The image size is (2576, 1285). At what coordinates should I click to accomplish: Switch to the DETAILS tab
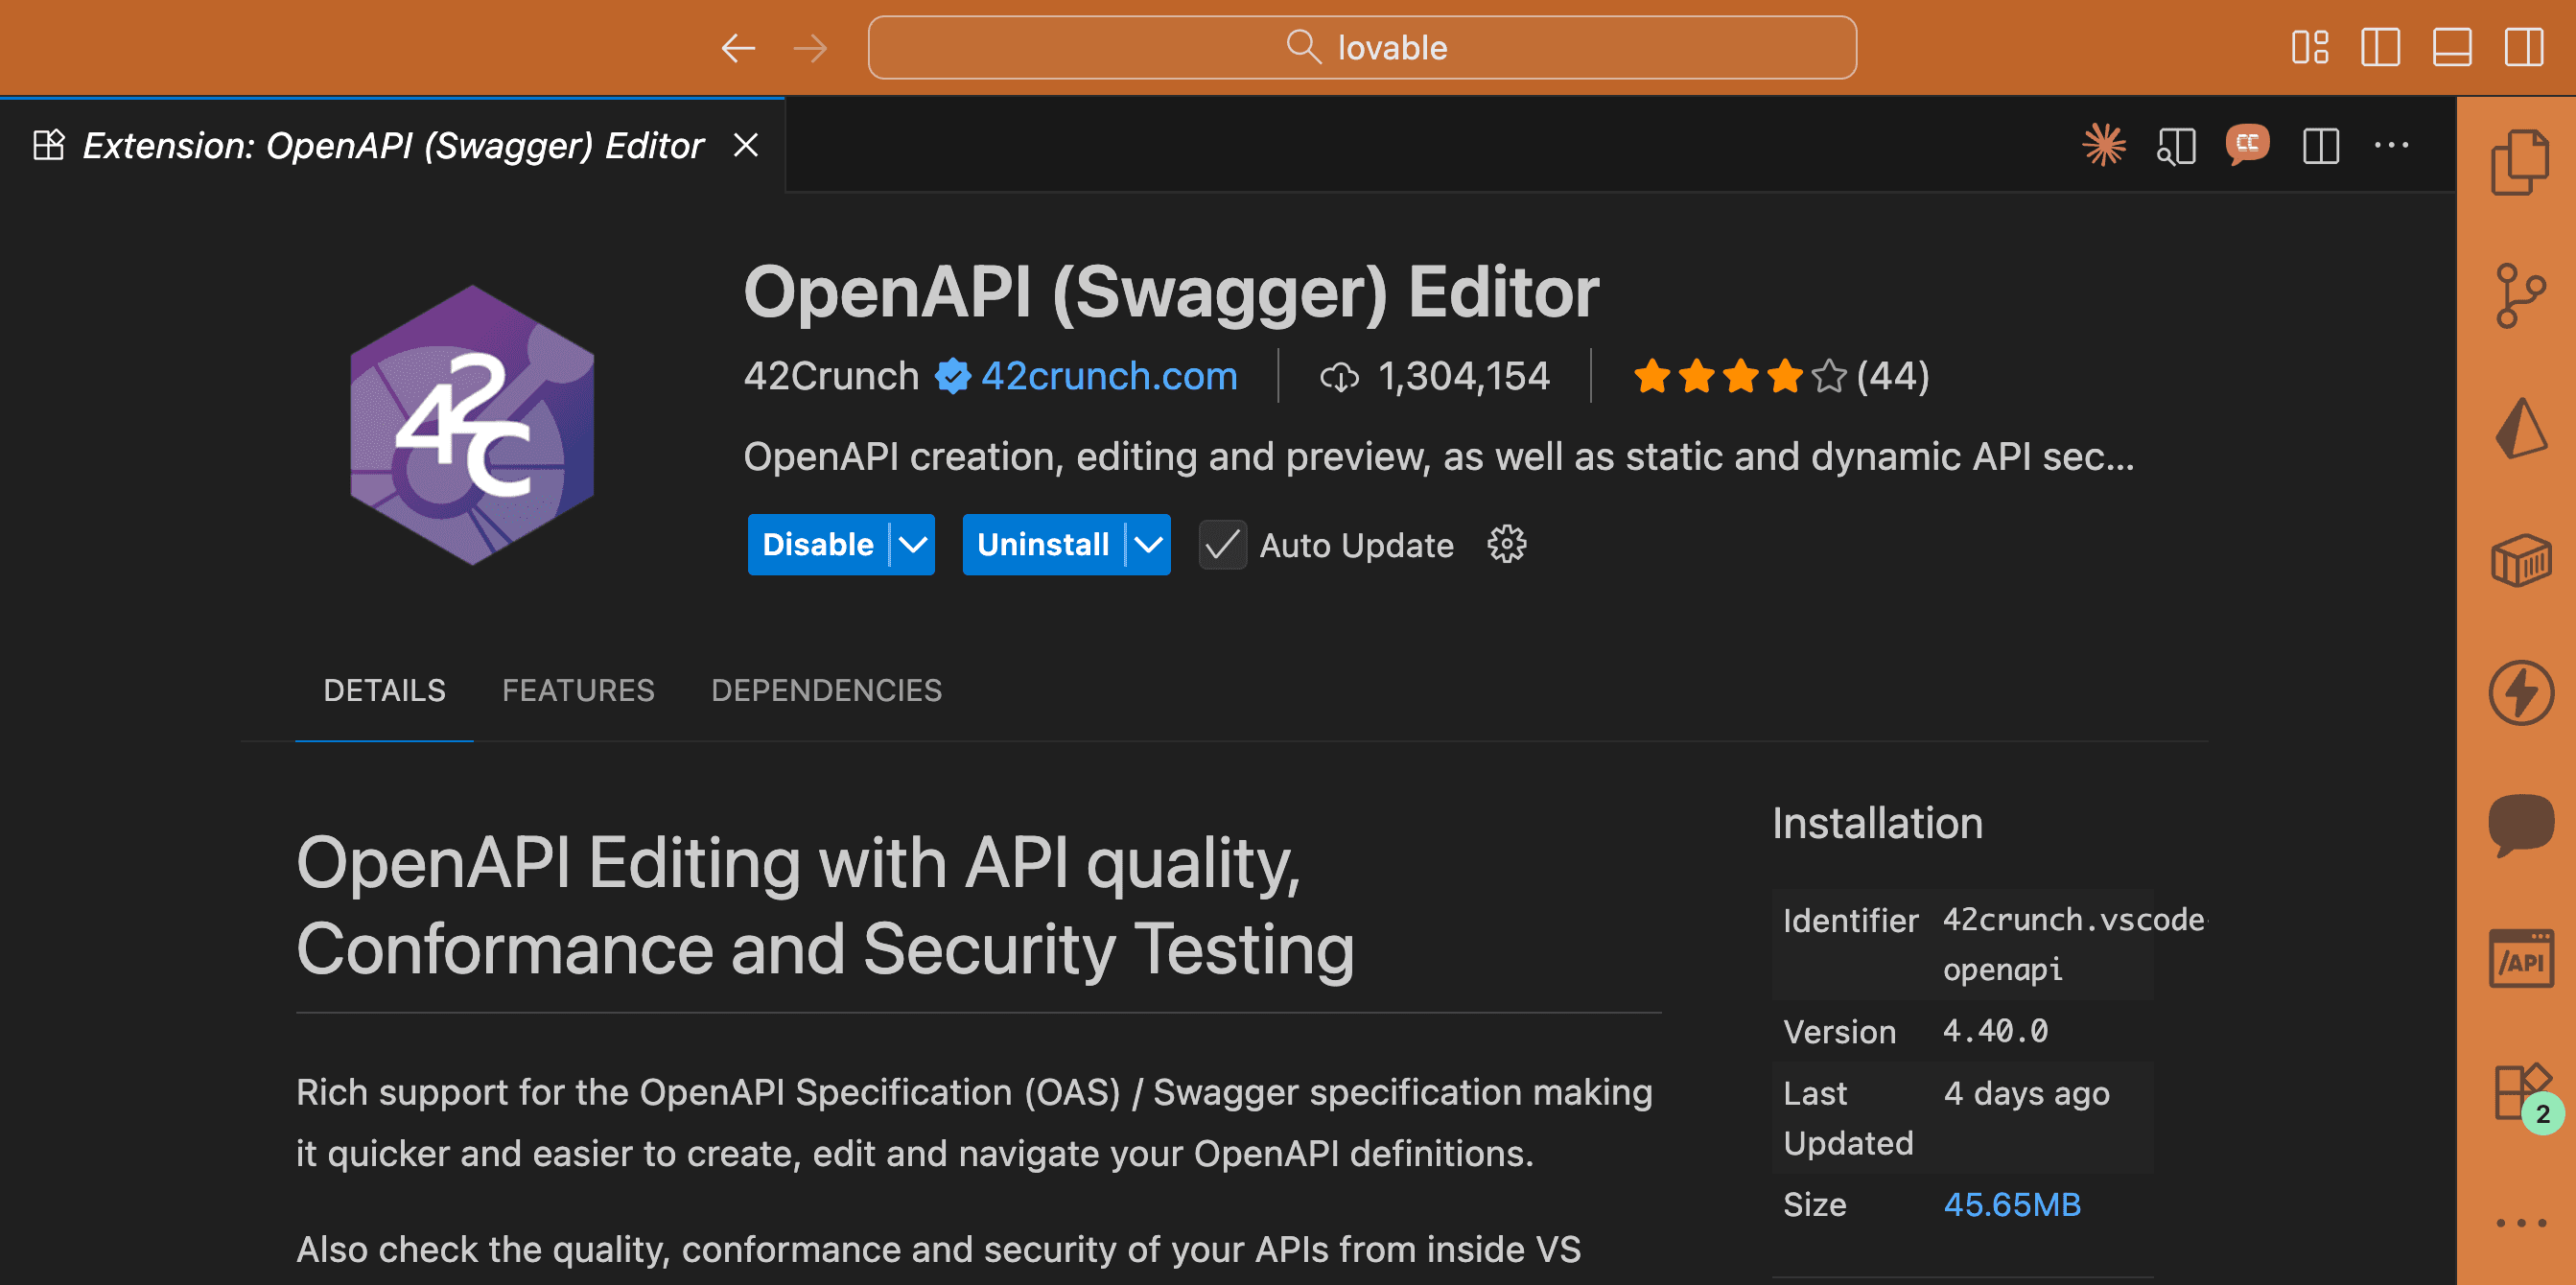[384, 690]
